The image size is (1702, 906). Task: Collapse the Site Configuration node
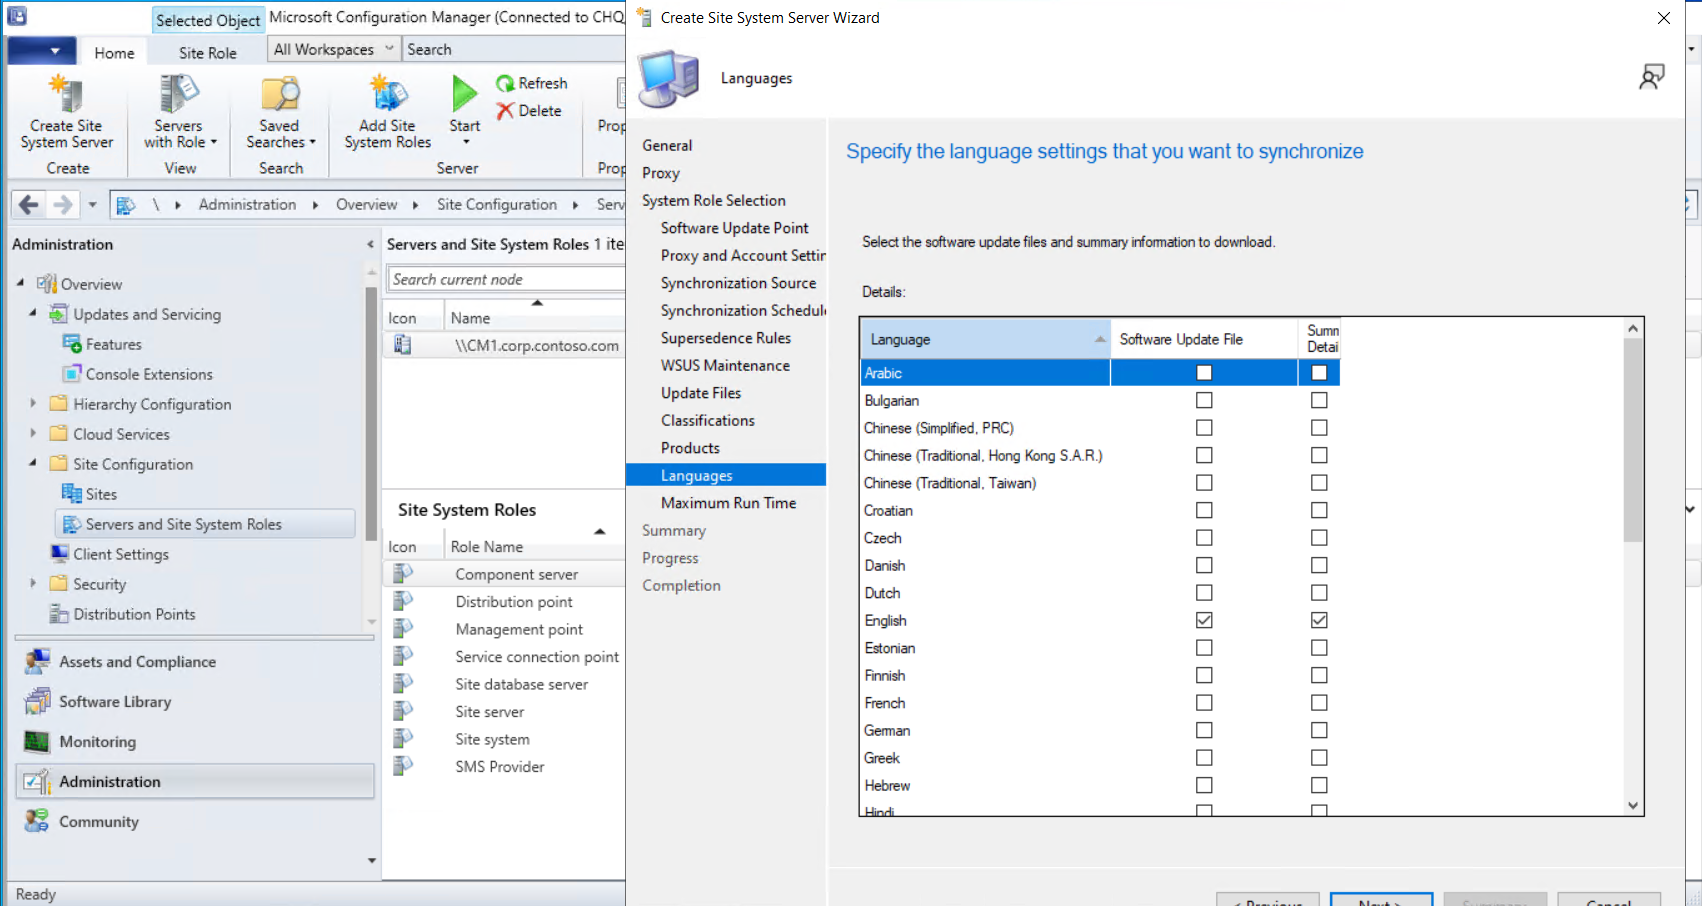(x=33, y=463)
